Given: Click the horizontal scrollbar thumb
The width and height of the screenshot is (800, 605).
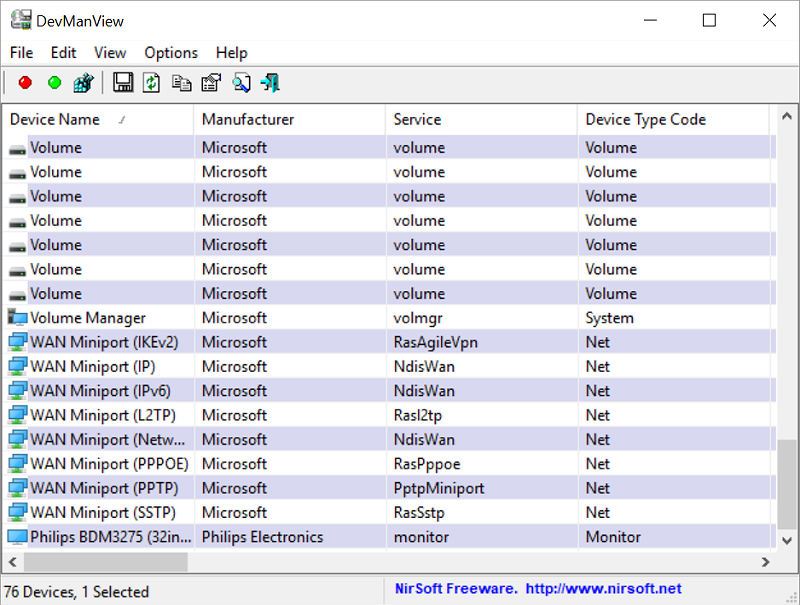Looking at the screenshot, I should [106, 562].
